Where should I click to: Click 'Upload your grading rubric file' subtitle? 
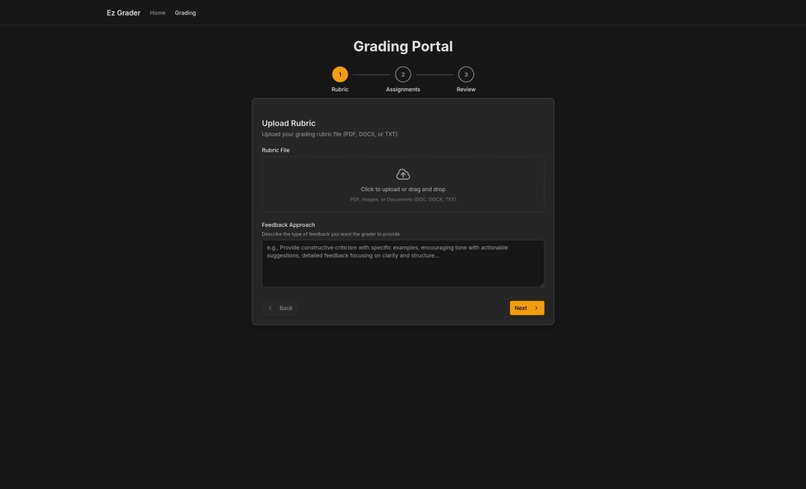329,134
